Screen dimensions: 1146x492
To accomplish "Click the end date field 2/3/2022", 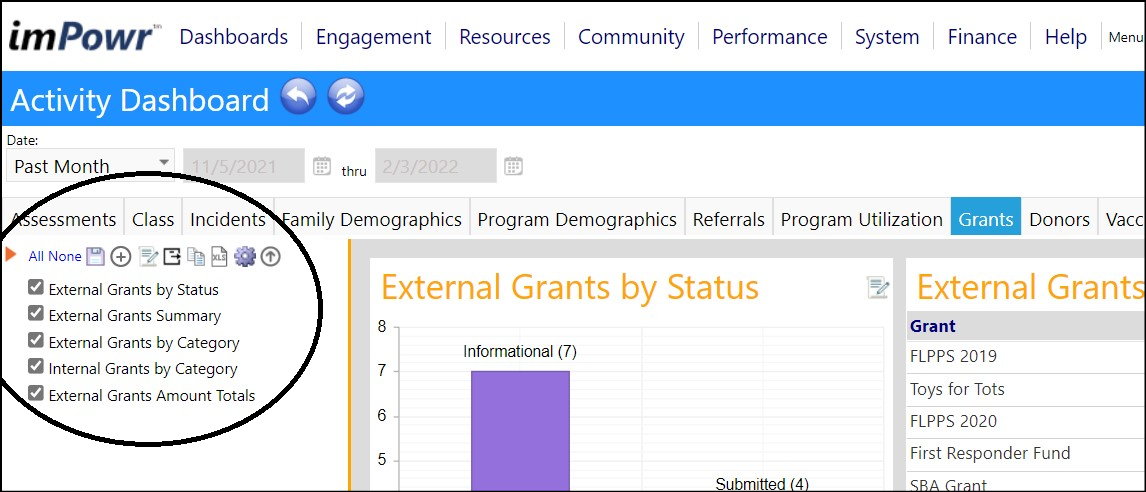I will [436, 166].
